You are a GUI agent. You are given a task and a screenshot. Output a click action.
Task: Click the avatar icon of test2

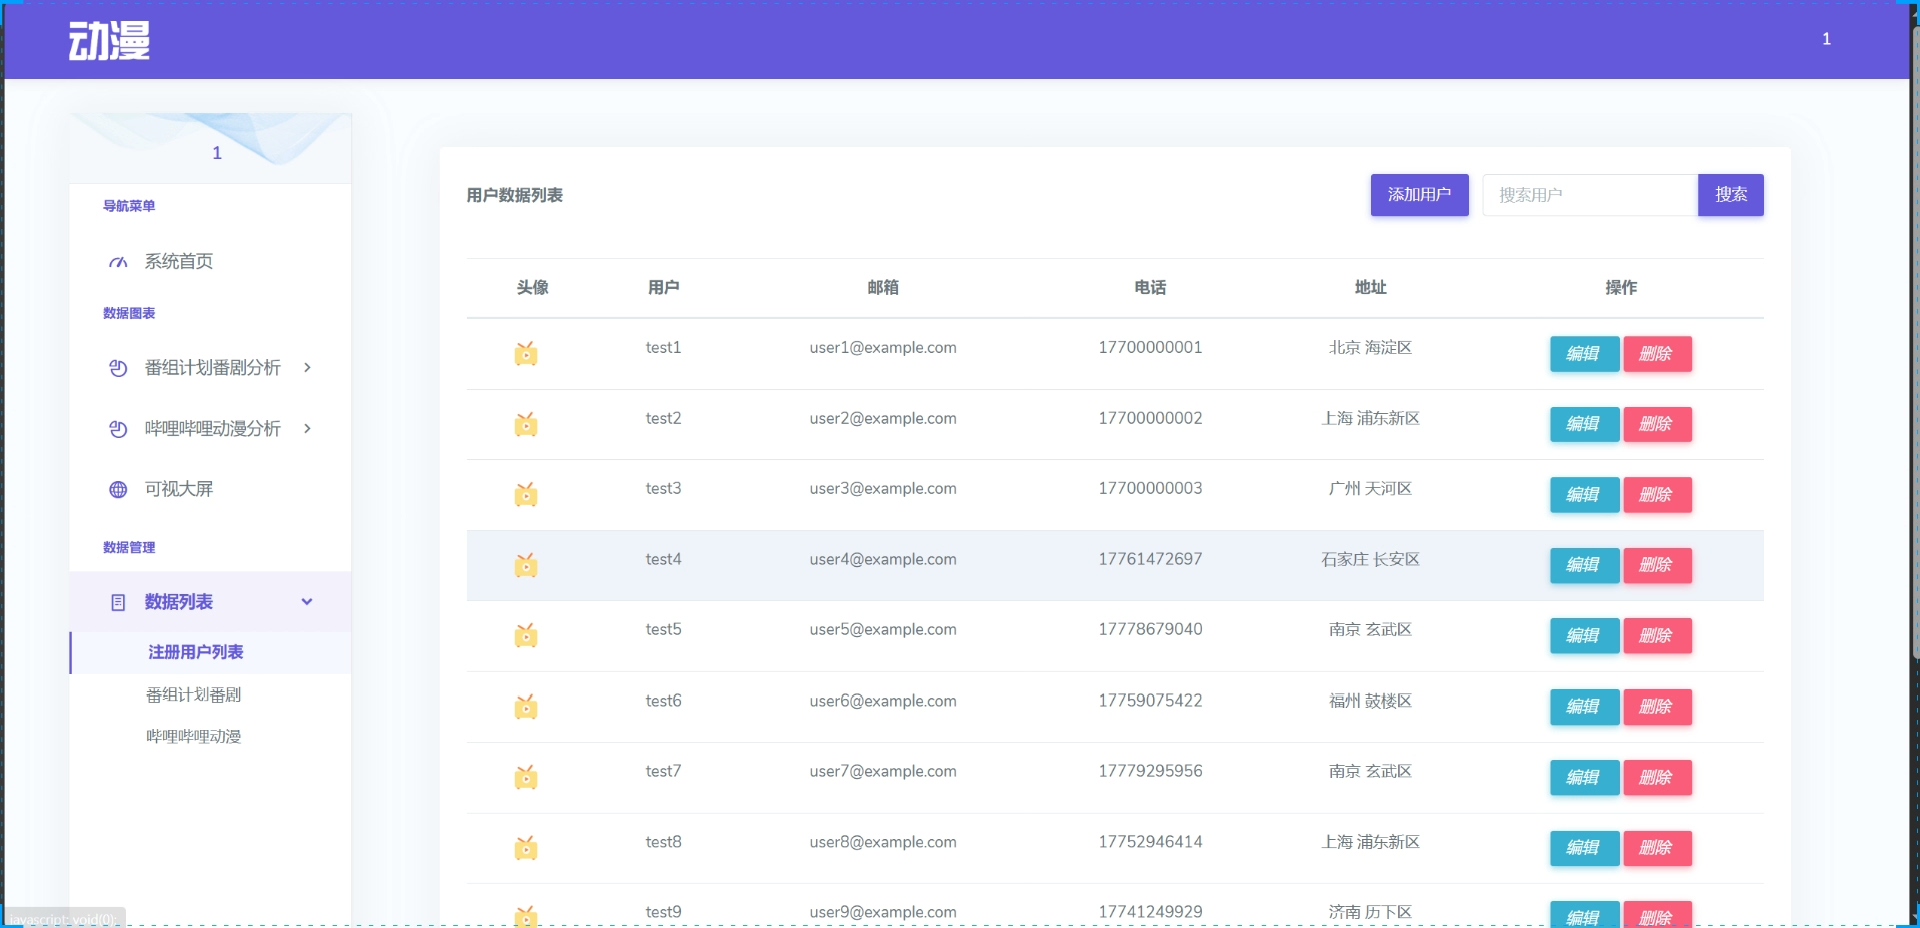click(526, 424)
